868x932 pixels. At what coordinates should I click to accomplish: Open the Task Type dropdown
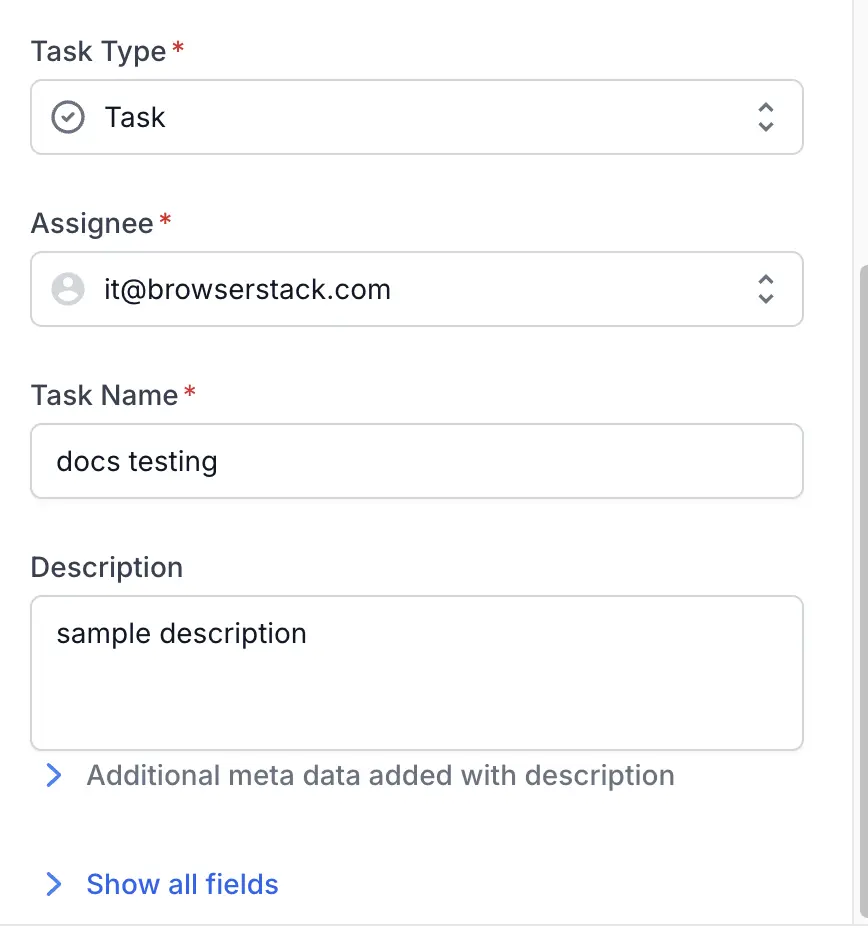pyautogui.click(x=416, y=118)
